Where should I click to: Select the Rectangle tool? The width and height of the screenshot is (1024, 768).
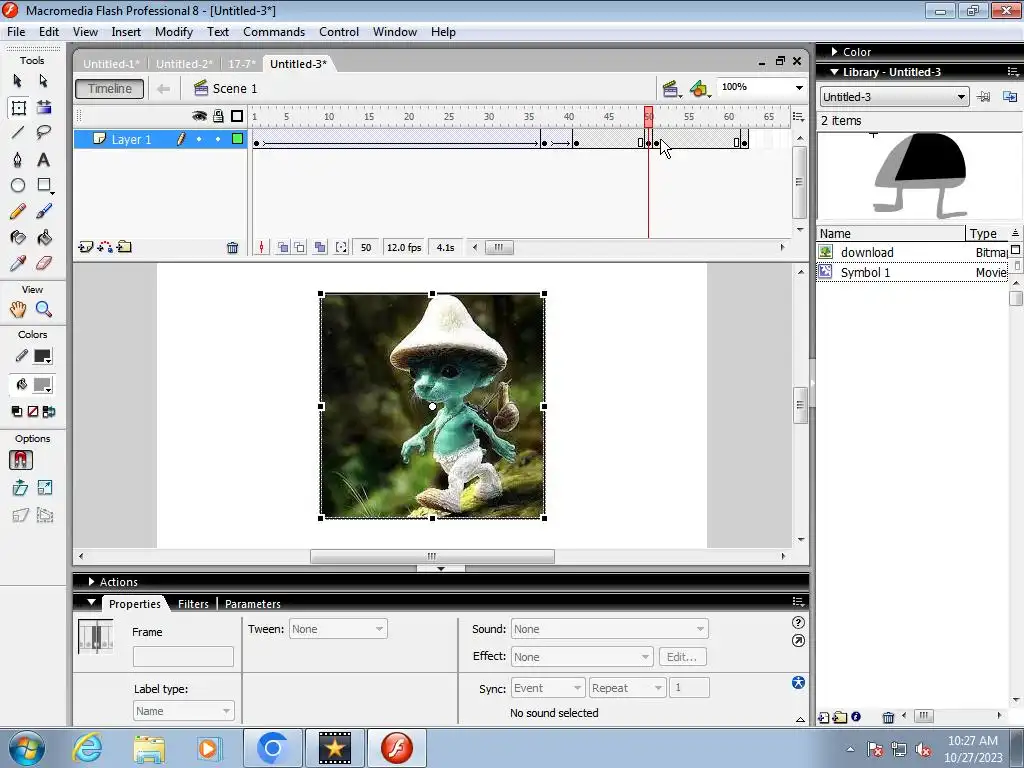pyautogui.click(x=44, y=185)
